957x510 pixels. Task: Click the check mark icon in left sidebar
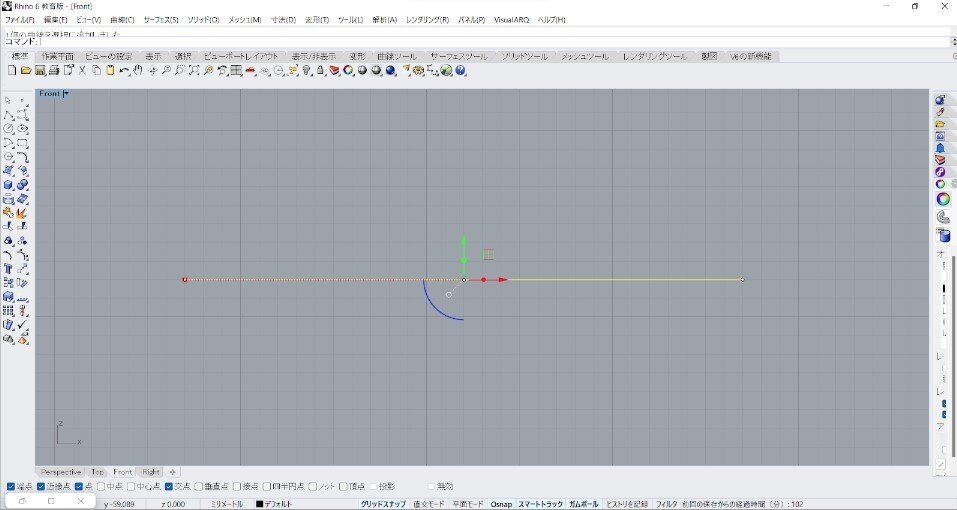point(23,325)
